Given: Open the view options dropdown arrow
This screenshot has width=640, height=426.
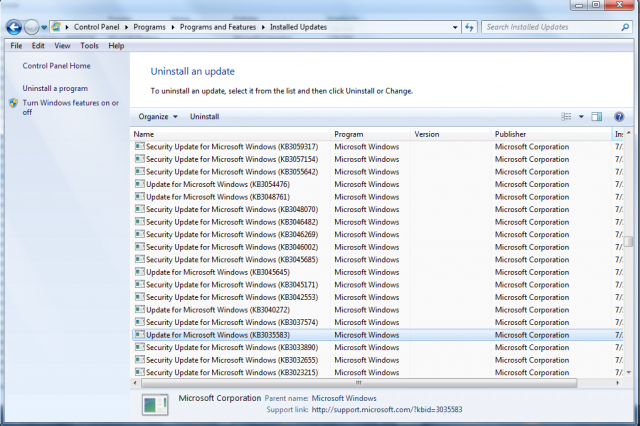Looking at the screenshot, I should coord(581,117).
